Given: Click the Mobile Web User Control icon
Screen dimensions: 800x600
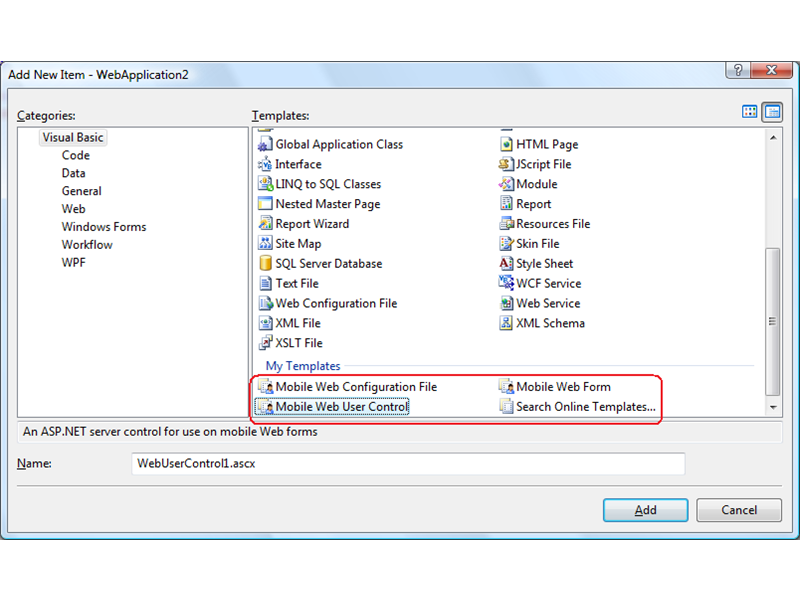Looking at the screenshot, I should pos(265,407).
